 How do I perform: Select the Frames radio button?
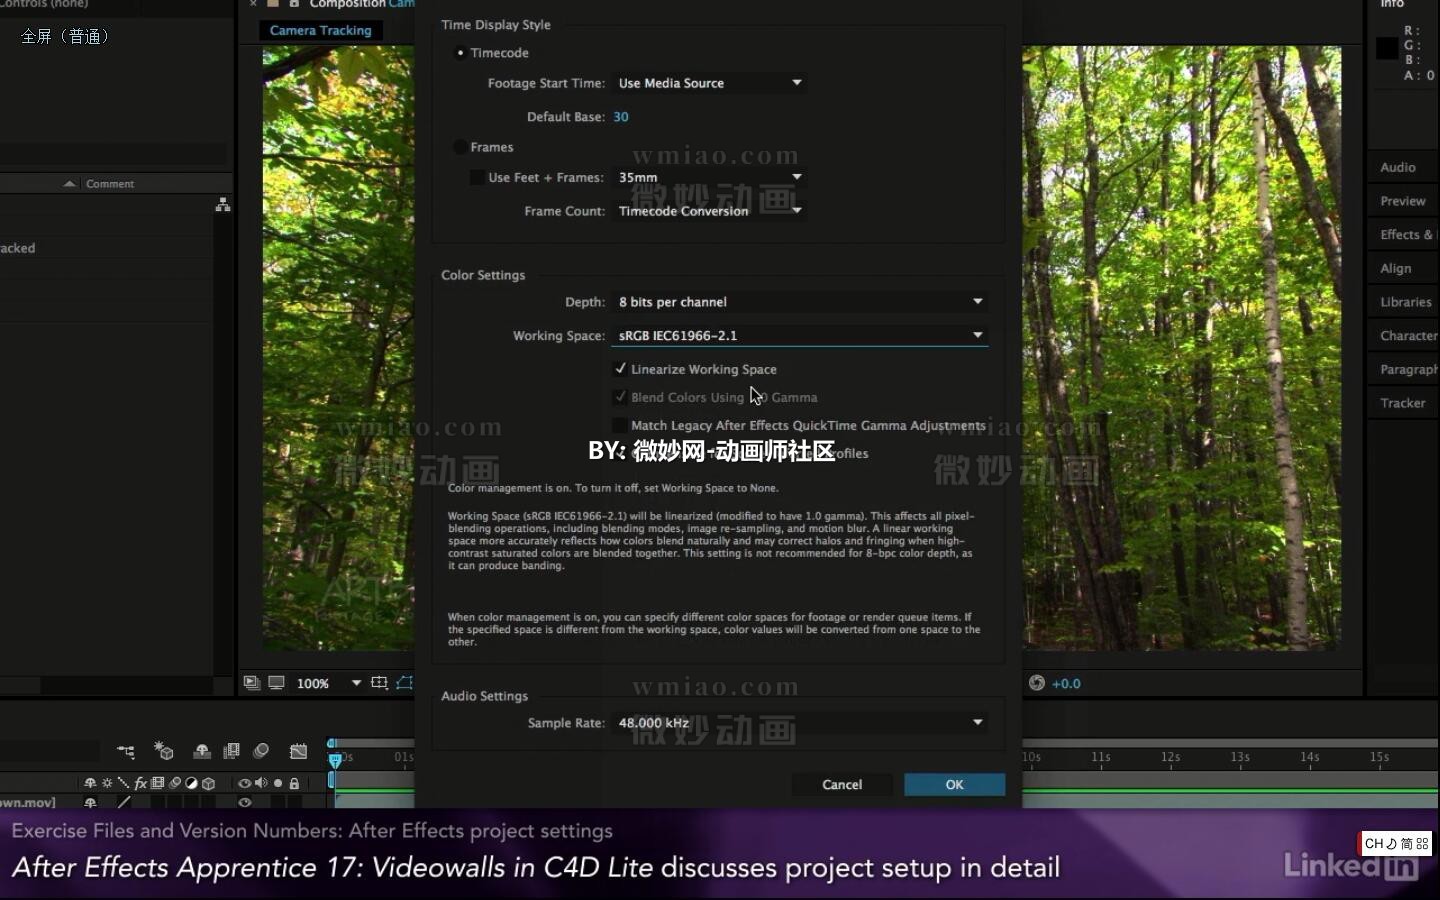pos(460,147)
